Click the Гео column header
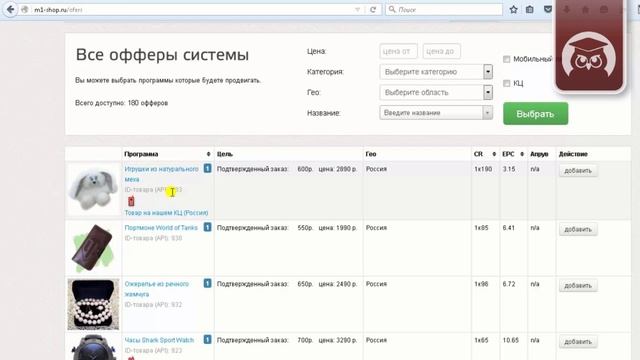Viewport: 640px width, 360px height. (x=371, y=154)
